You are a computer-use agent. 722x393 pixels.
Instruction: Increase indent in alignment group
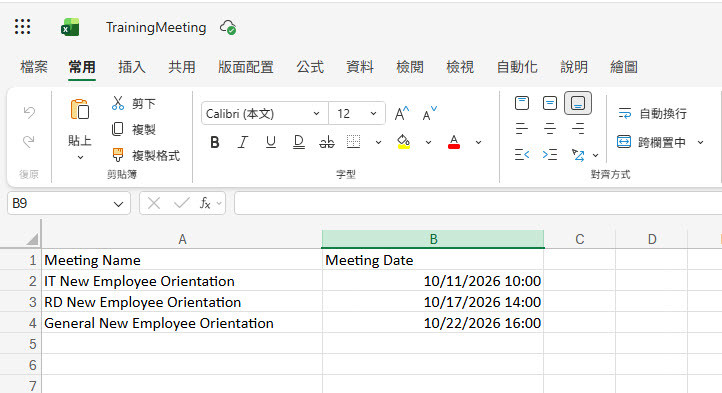click(x=550, y=155)
